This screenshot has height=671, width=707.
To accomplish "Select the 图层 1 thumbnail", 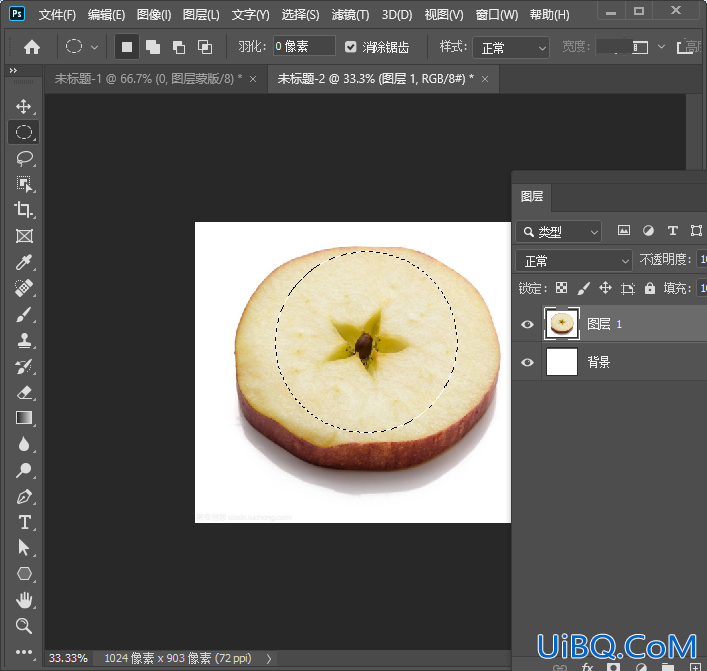I will (x=561, y=324).
